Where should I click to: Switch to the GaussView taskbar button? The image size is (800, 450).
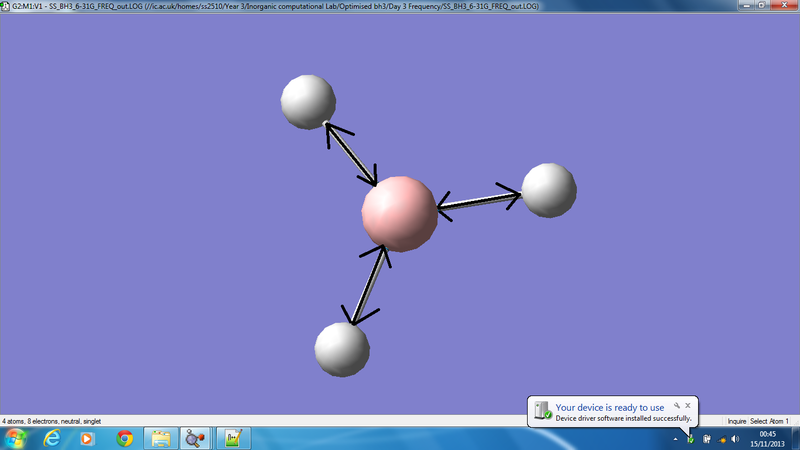coord(196,438)
